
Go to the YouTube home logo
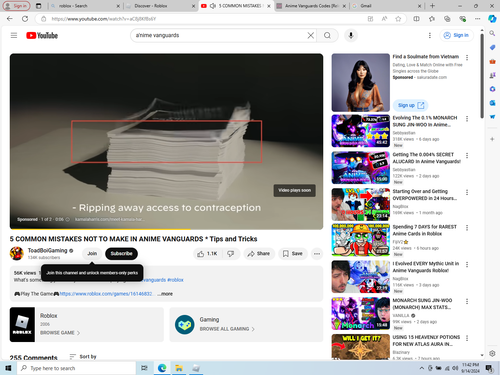click(x=42, y=35)
